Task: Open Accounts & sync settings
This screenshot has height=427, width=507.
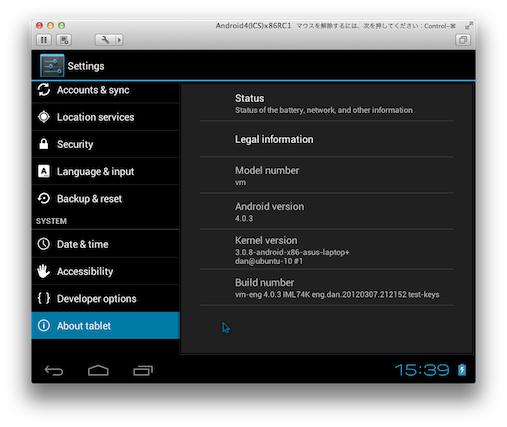Action: pyautogui.click(x=106, y=90)
